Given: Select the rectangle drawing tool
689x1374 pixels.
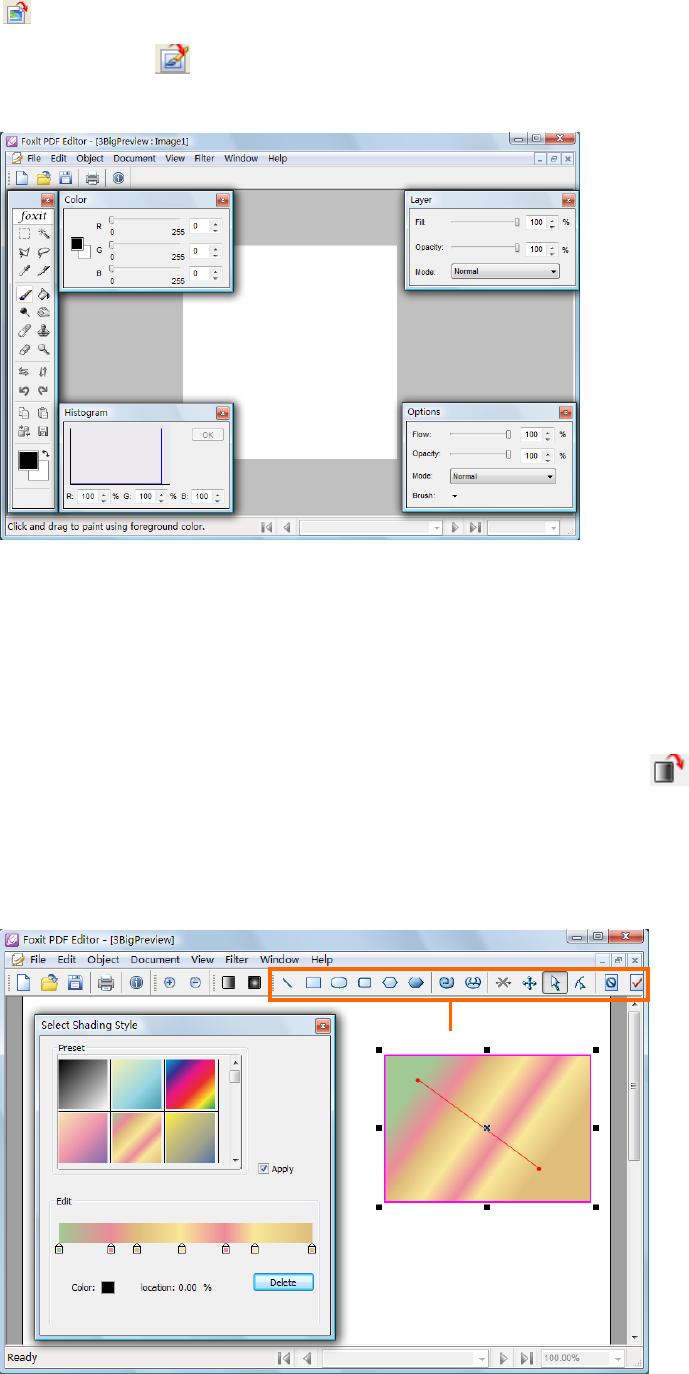Looking at the screenshot, I should pos(313,982).
